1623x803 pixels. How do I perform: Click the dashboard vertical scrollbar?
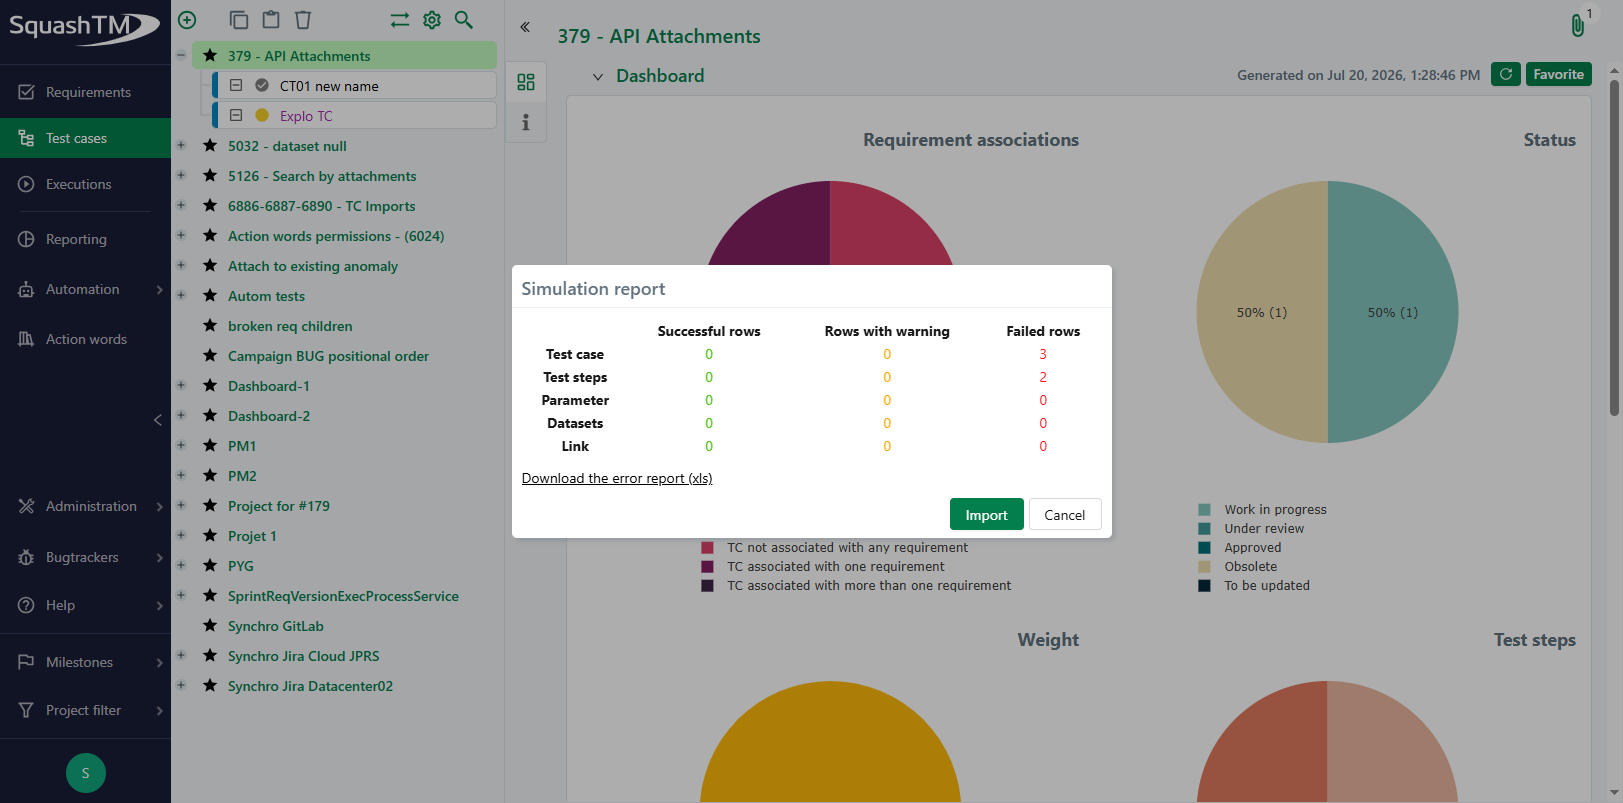tap(1614, 248)
